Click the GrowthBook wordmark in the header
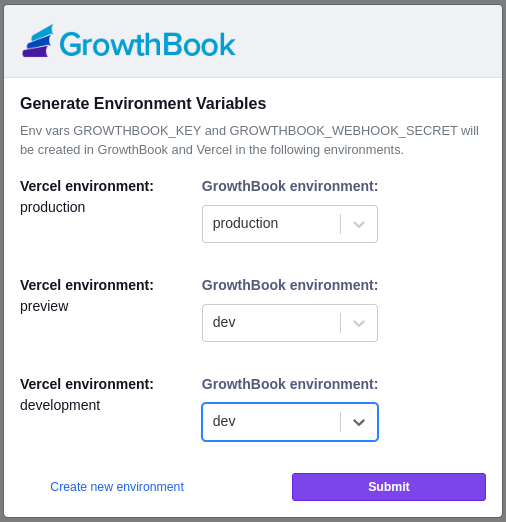The height and width of the screenshot is (522, 506). tap(148, 44)
